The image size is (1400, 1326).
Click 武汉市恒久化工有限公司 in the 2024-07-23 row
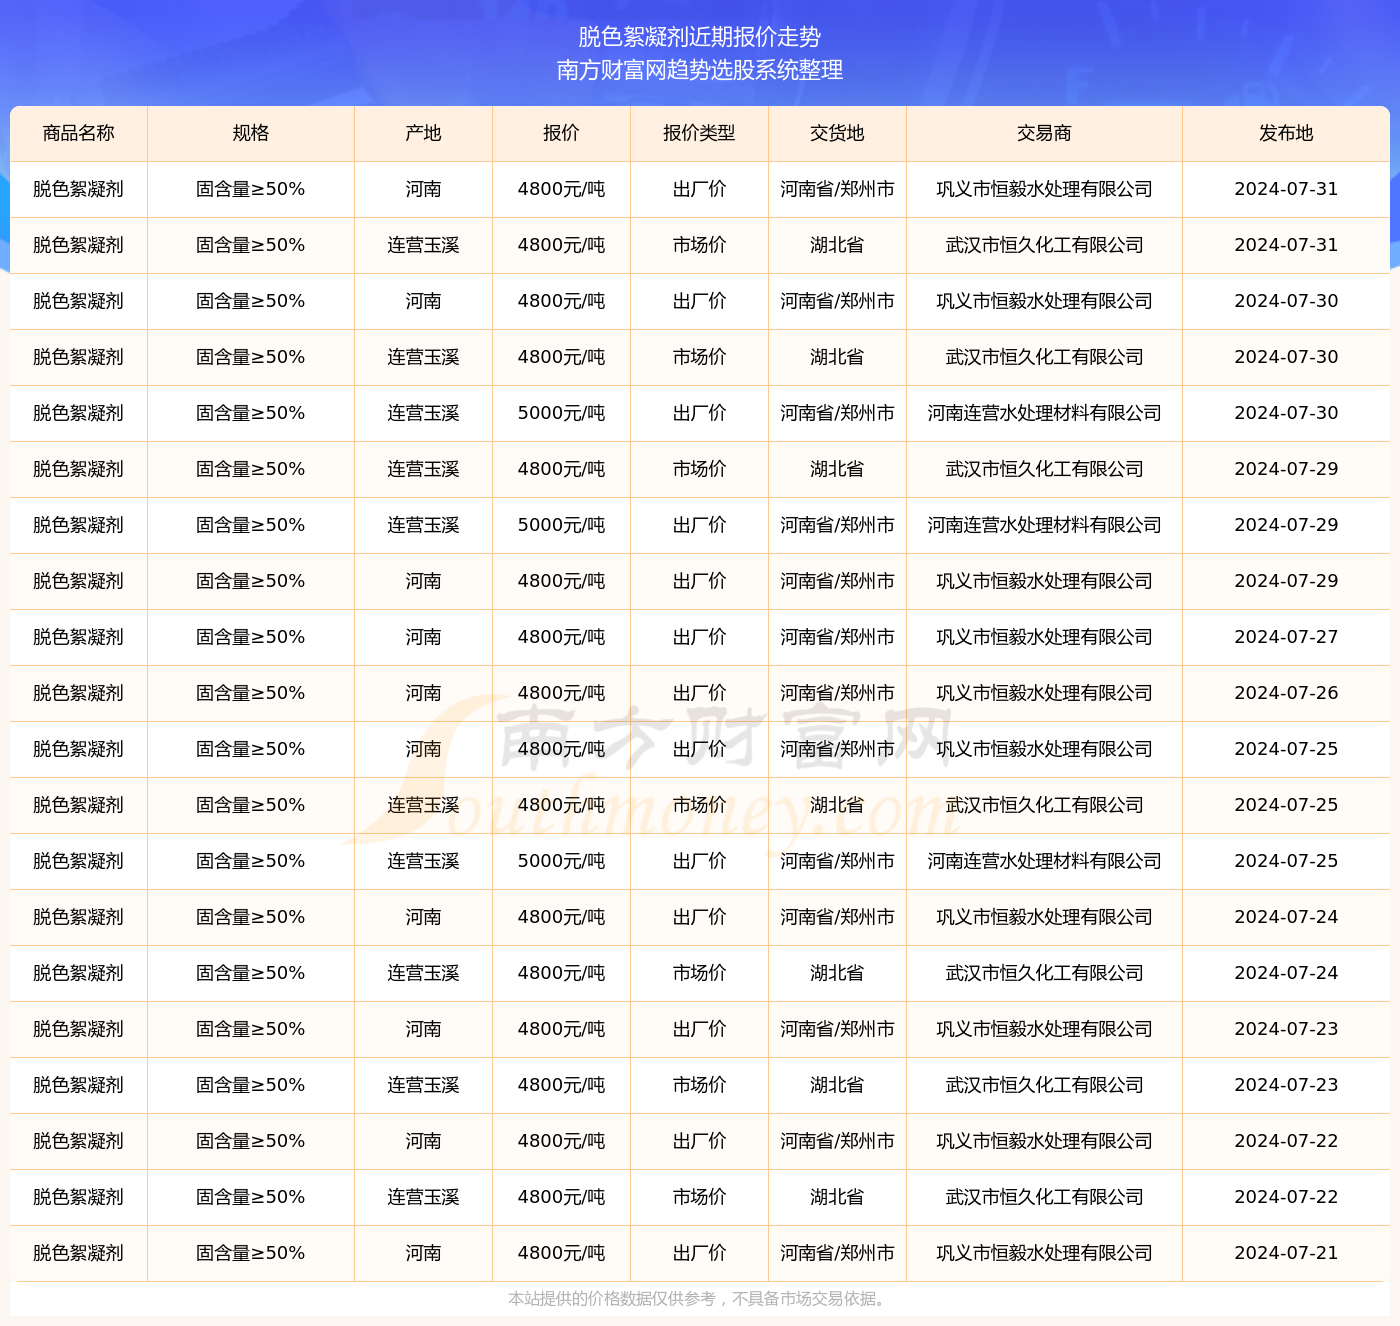(1044, 1085)
